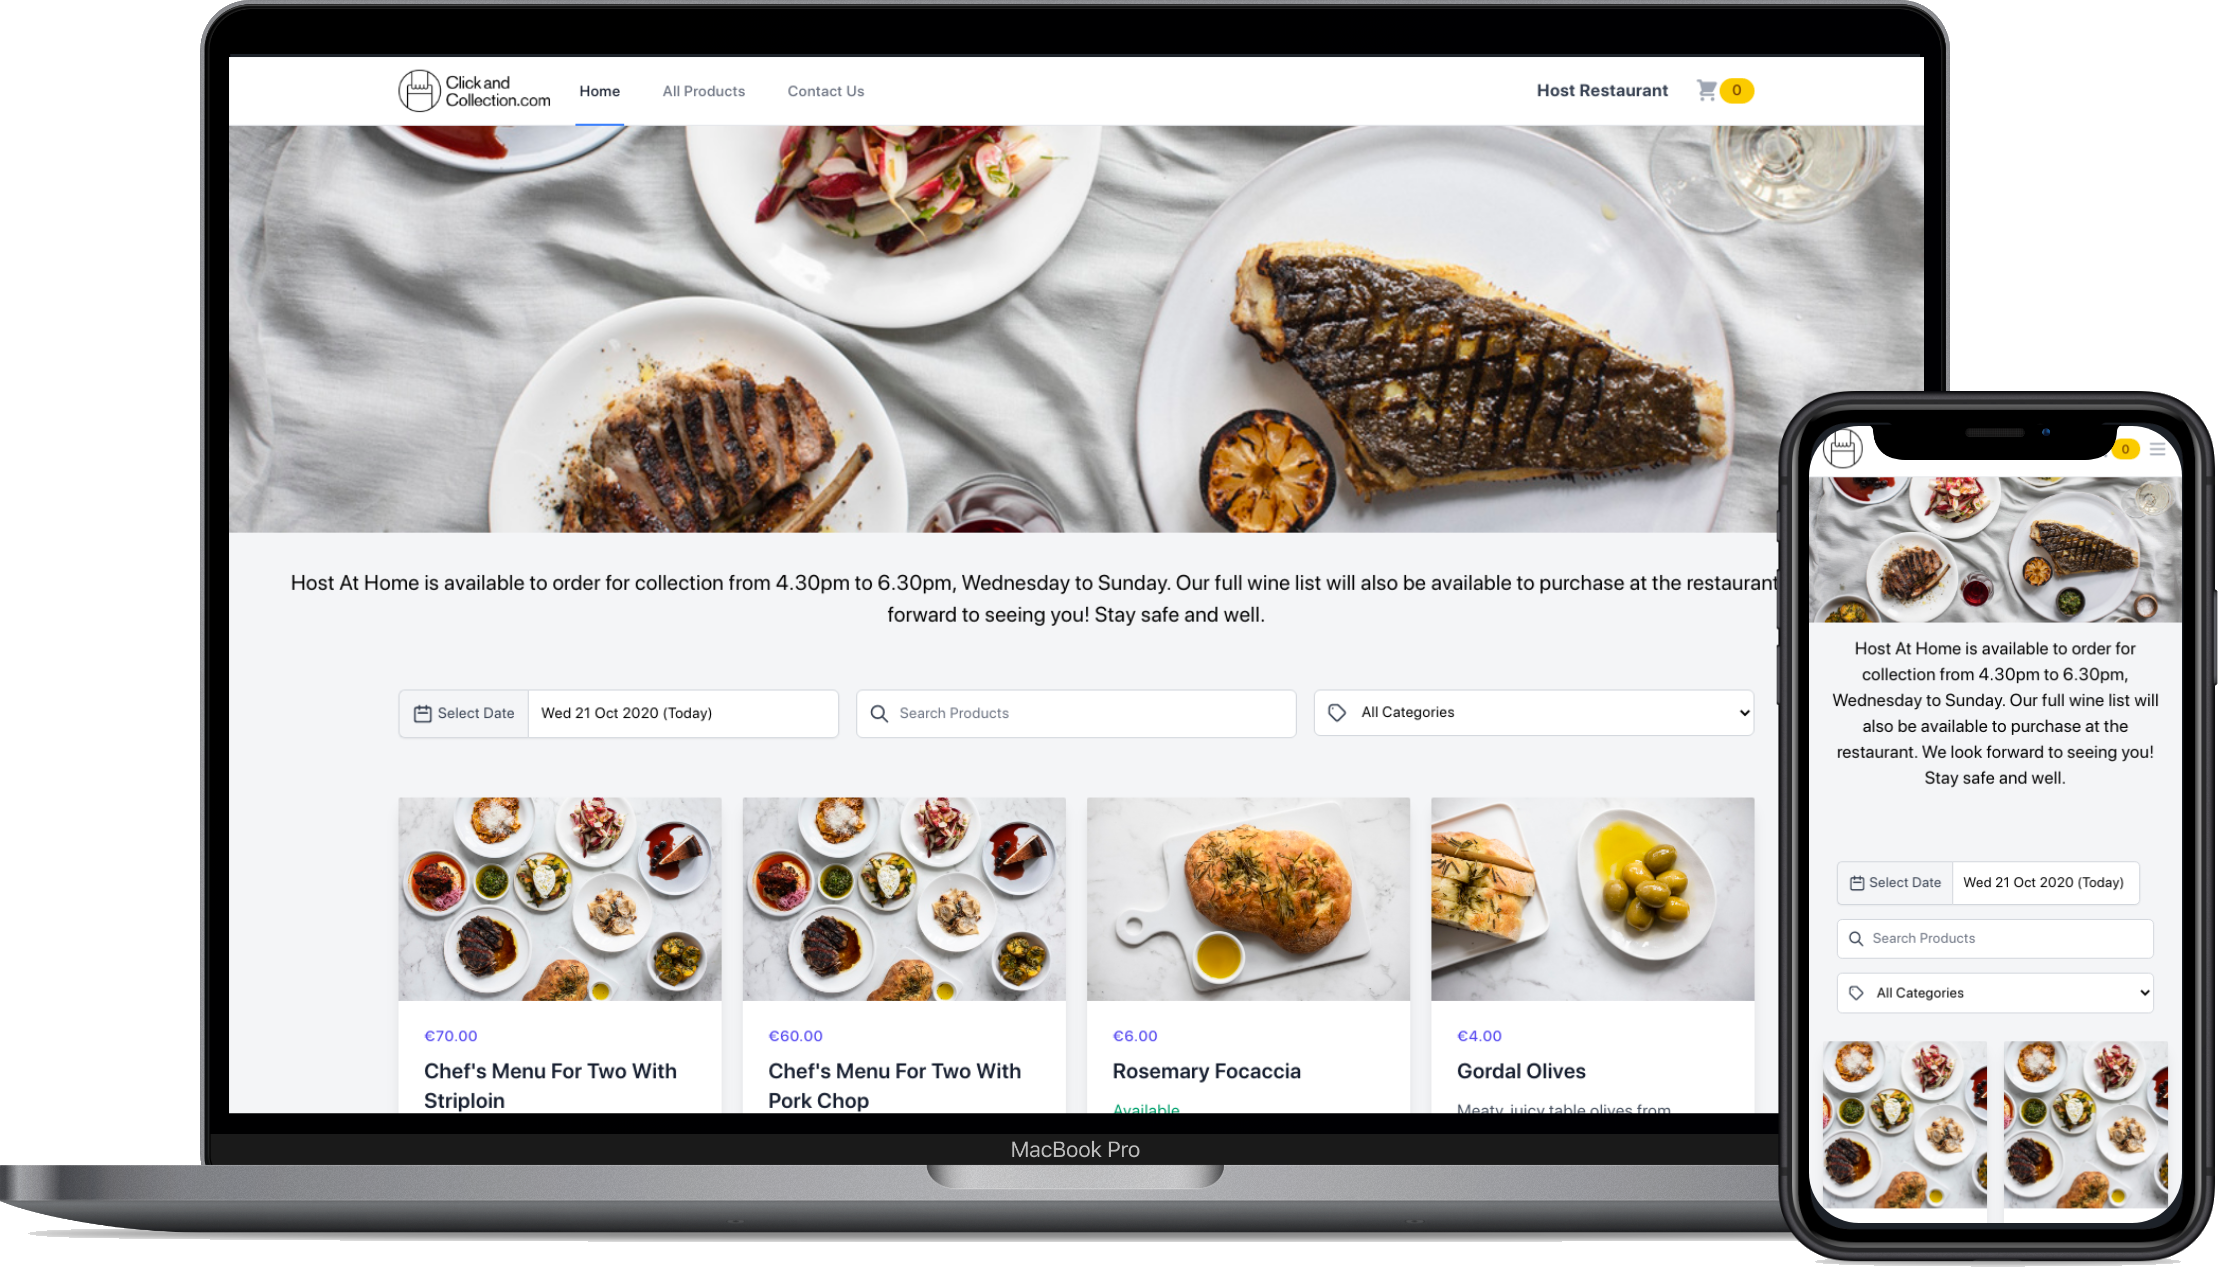Screen dimensions: 2218x1267
Task: Select the Wed 21 Oct 2020 date field
Action: click(x=682, y=713)
